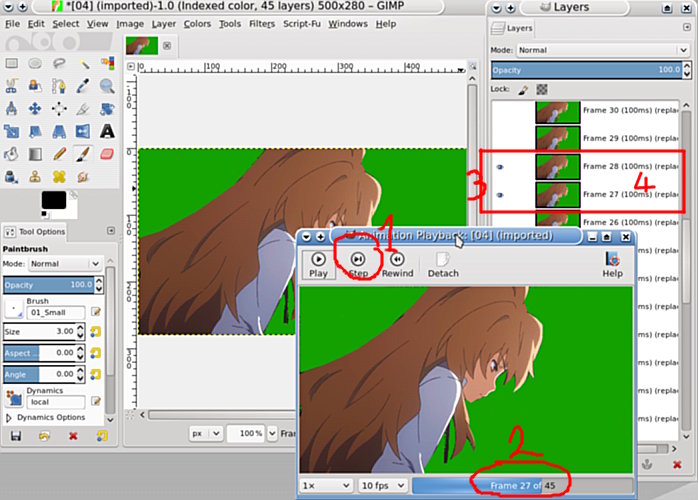The image size is (698, 500).
Task: Select the Rectangle Select tool
Action: coord(12,63)
